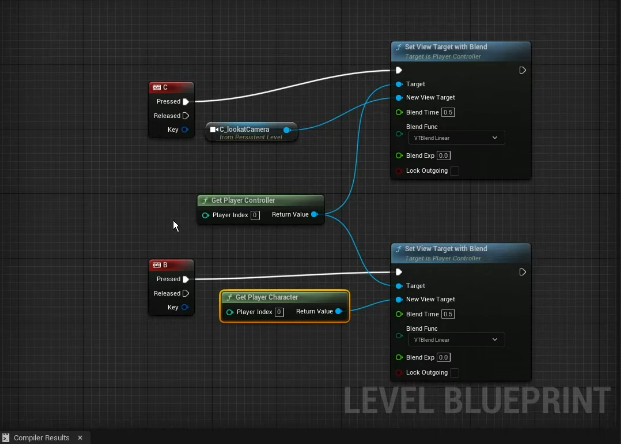
Task: Click bottom Set View Target New View Target pin
Action: point(400,299)
